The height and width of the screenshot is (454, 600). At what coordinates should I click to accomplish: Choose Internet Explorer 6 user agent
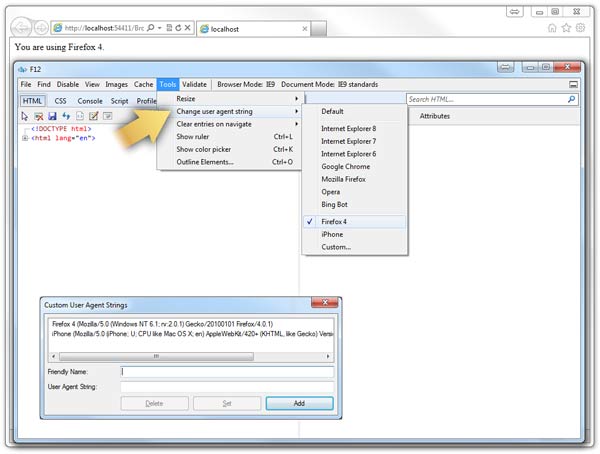pyautogui.click(x=355, y=154)
